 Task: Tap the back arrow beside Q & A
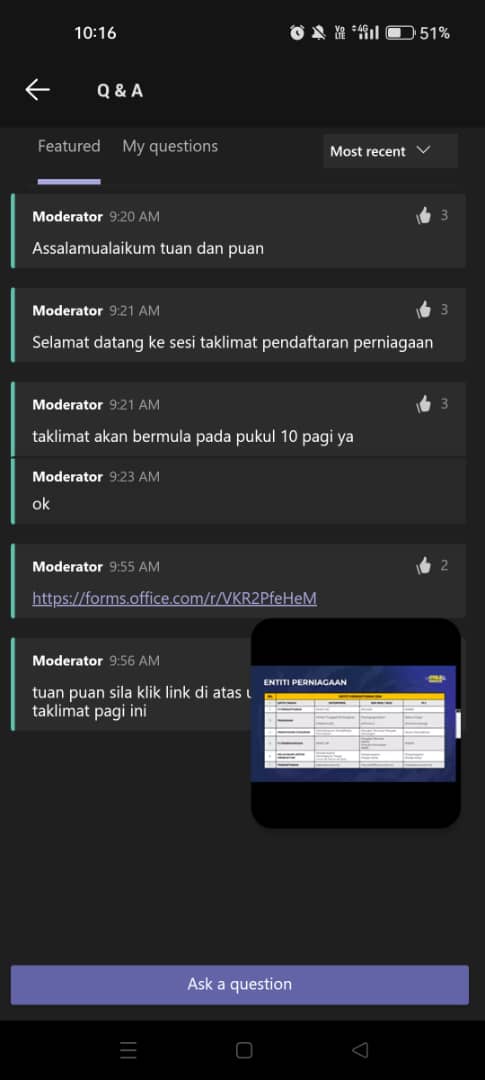pos(37,90)
